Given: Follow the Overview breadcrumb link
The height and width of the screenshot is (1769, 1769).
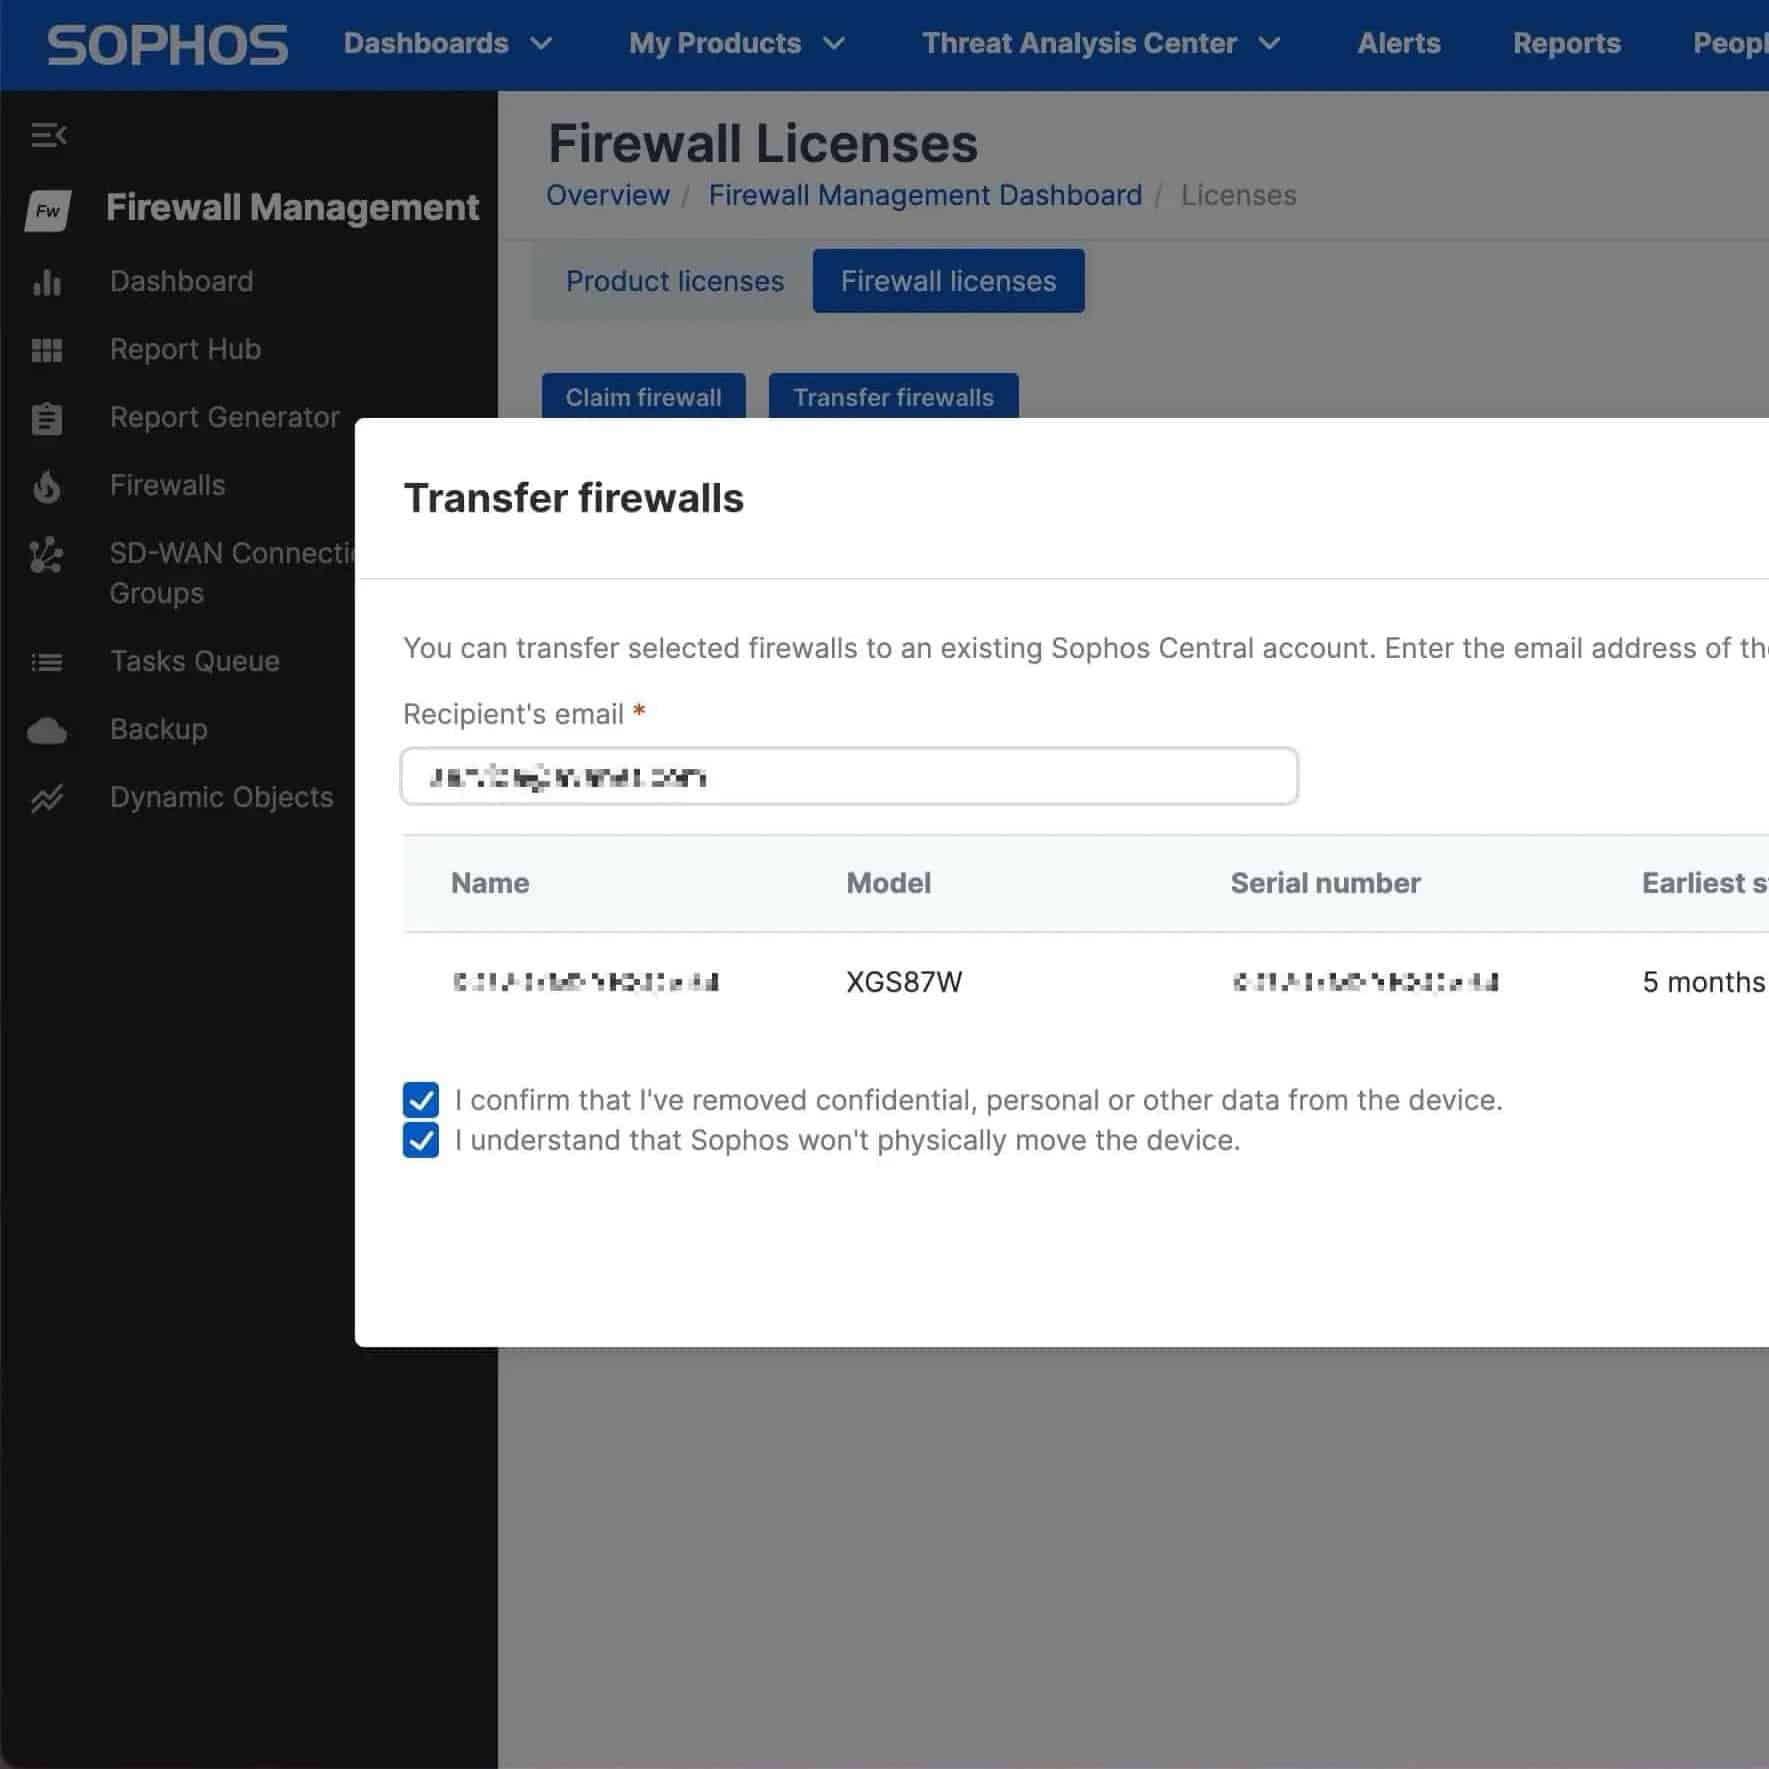Looking at the screenshot, I should pos(607,195).
